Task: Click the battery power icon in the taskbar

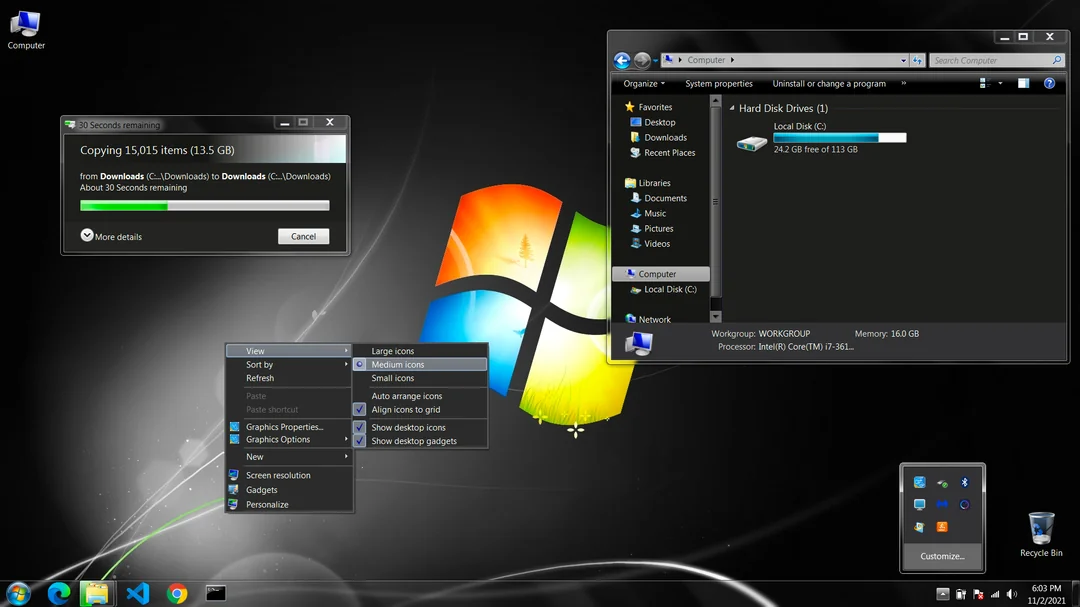Action: (961, 594)
